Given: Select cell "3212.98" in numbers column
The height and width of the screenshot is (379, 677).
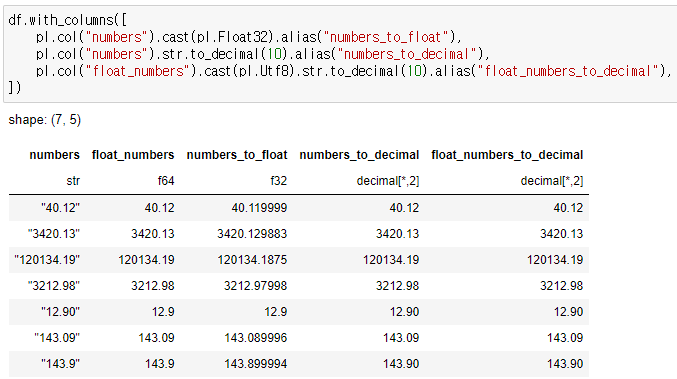Looking at the screenshot, I should 54,286.
